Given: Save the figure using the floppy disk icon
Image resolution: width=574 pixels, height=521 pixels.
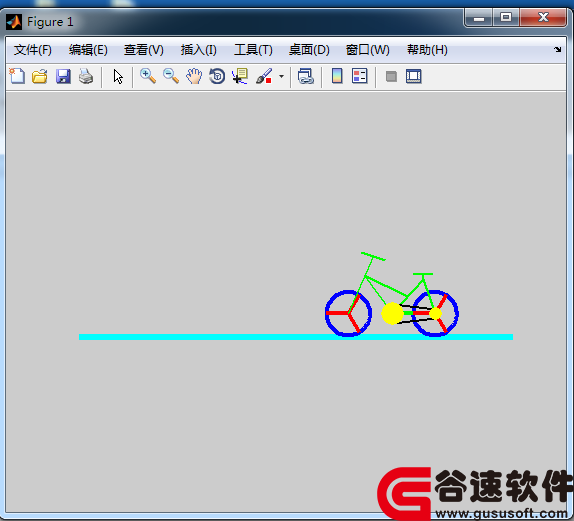Looking at the screenshot, I should (x=63, y=77).
